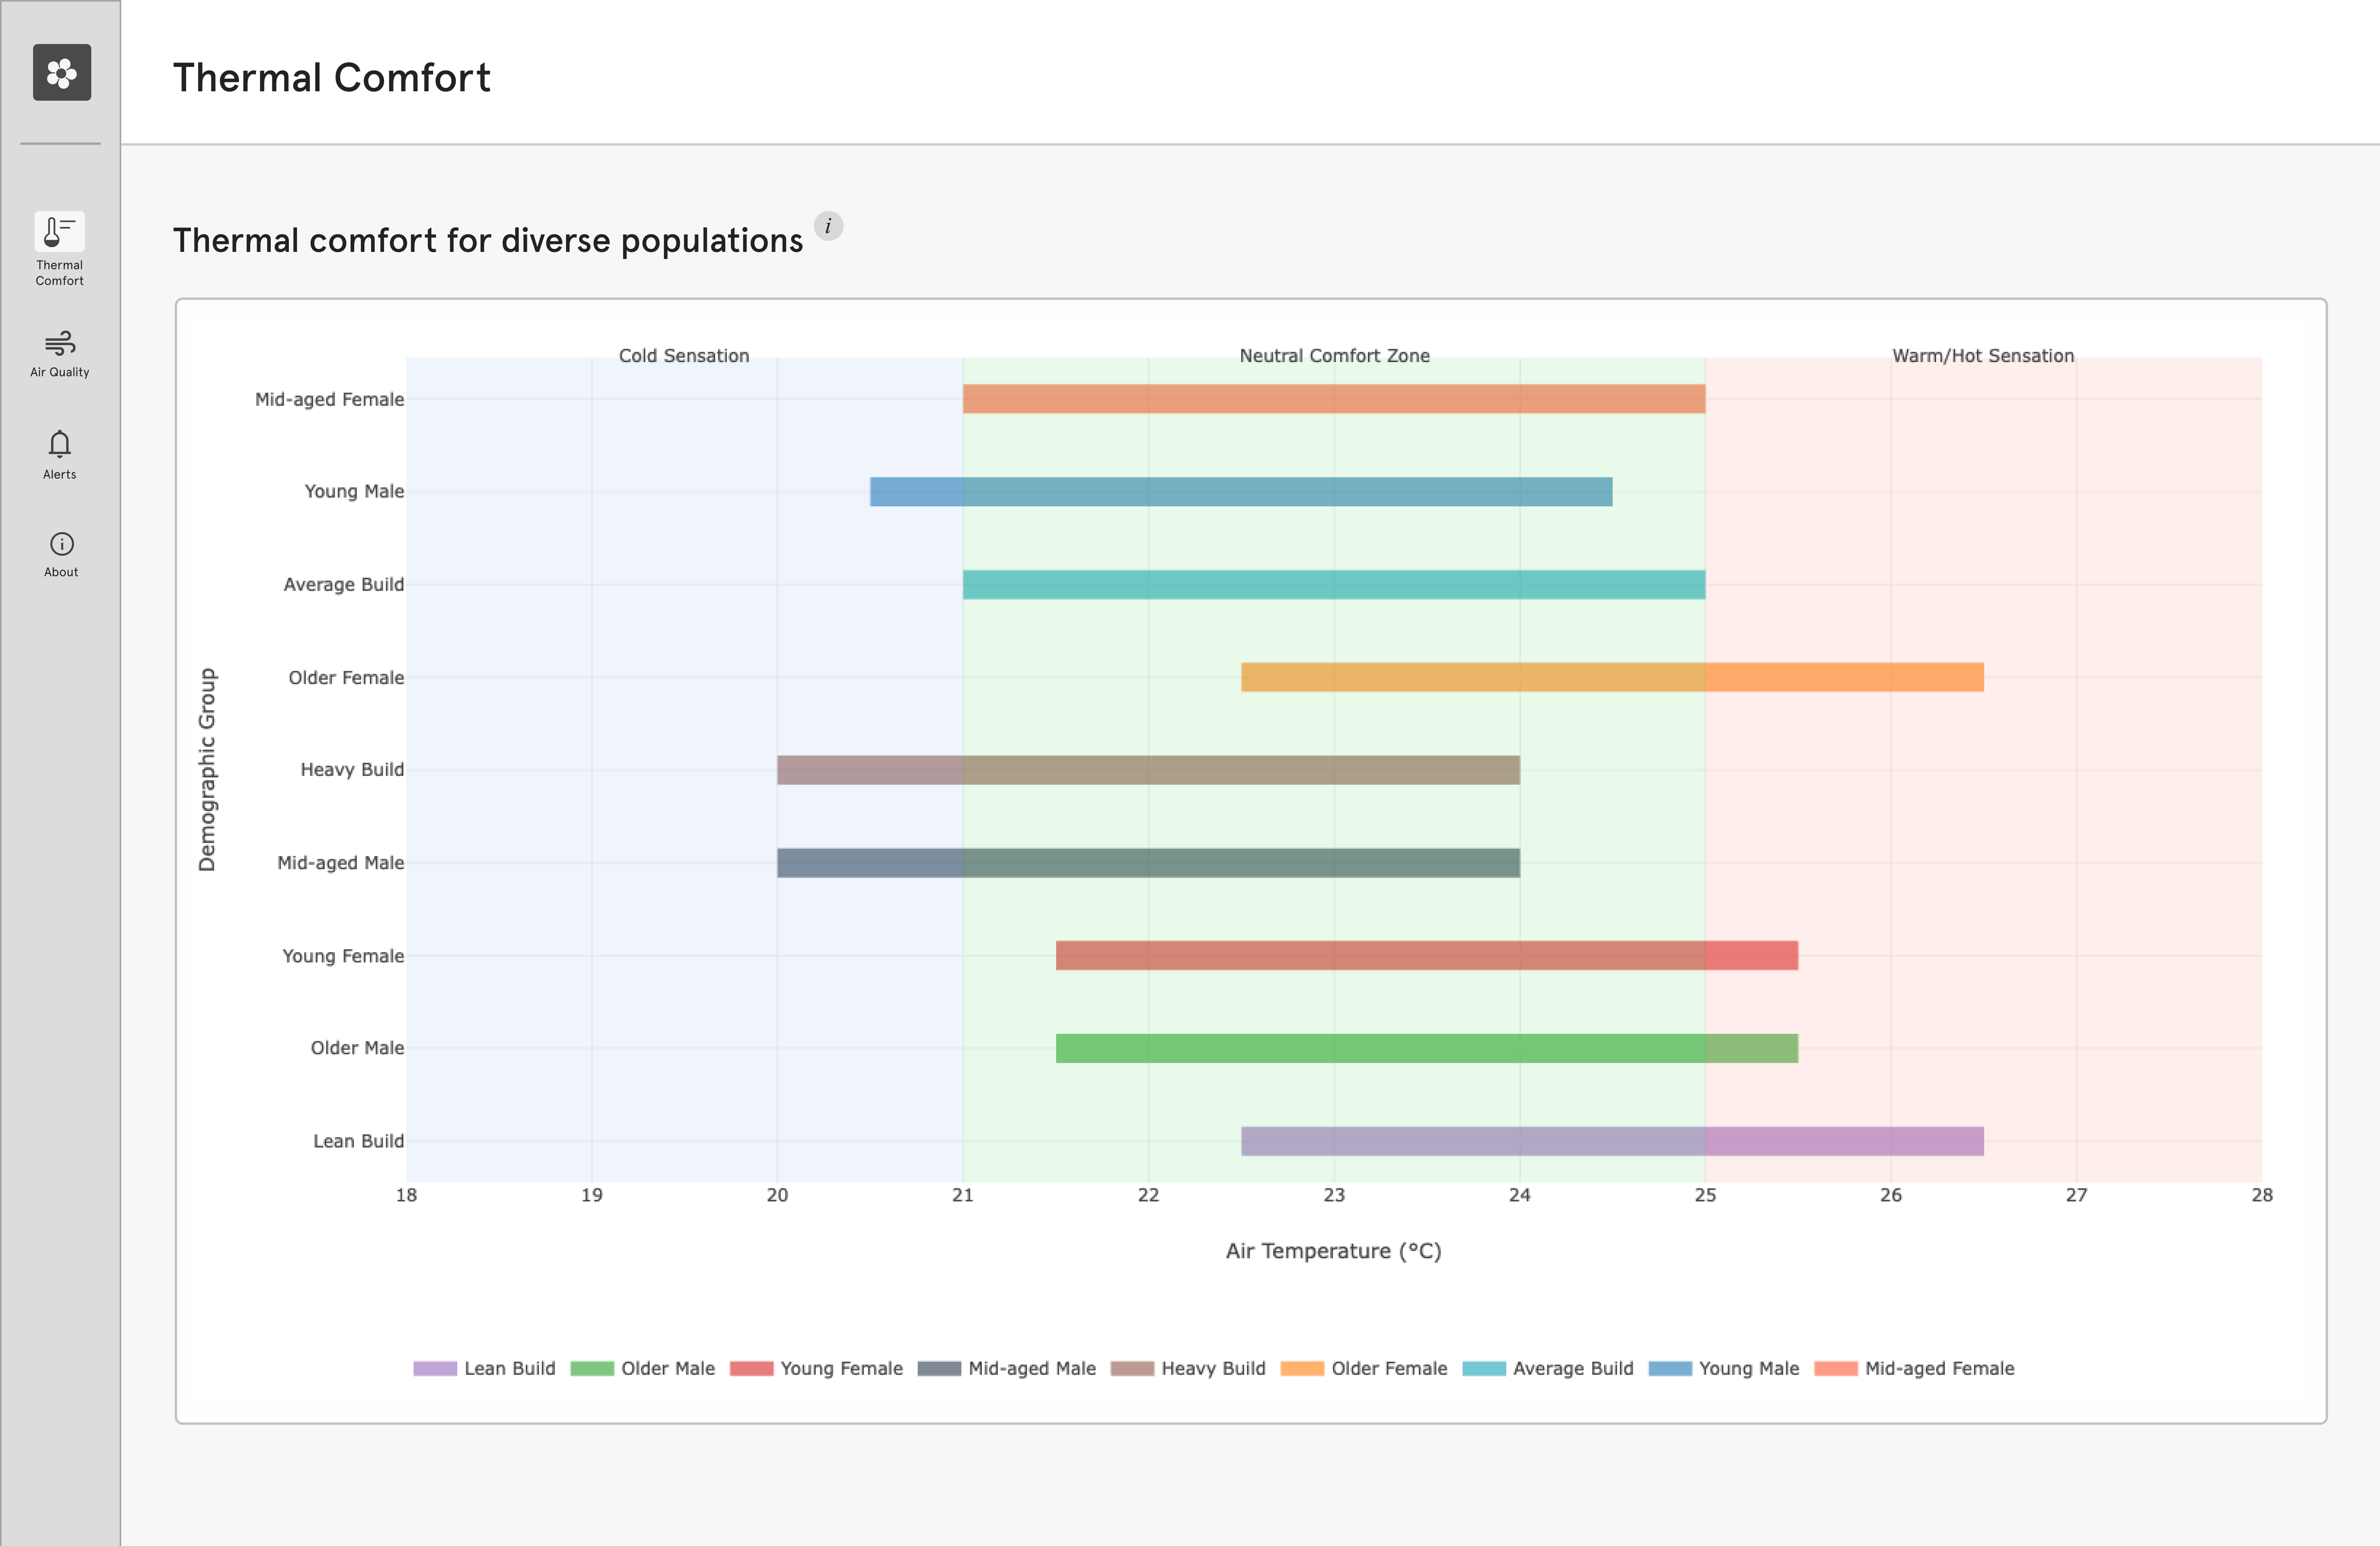Click the x-axis tick label 25
The width and height of the screenshot is (2380, 1546).
(1705, 1195)
